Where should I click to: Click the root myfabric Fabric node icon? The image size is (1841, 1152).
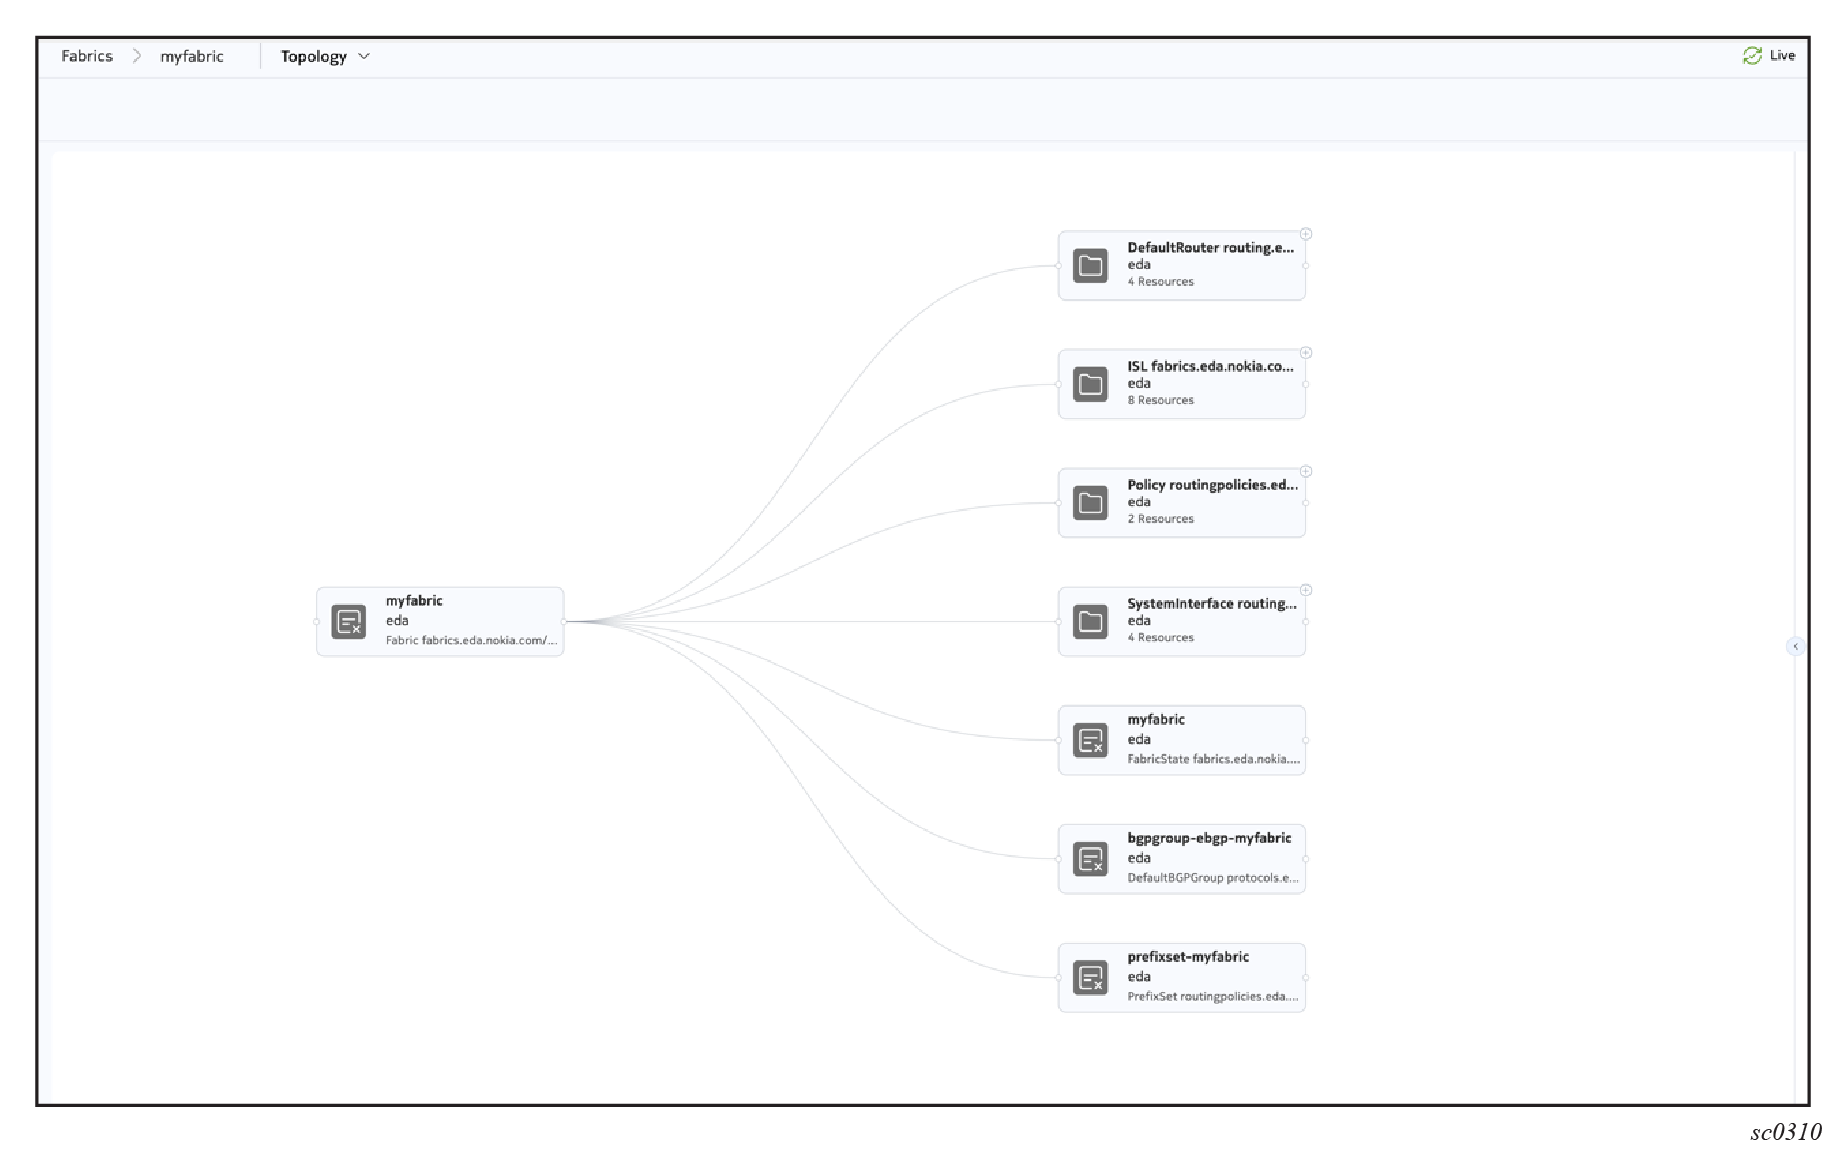point(348,622)
